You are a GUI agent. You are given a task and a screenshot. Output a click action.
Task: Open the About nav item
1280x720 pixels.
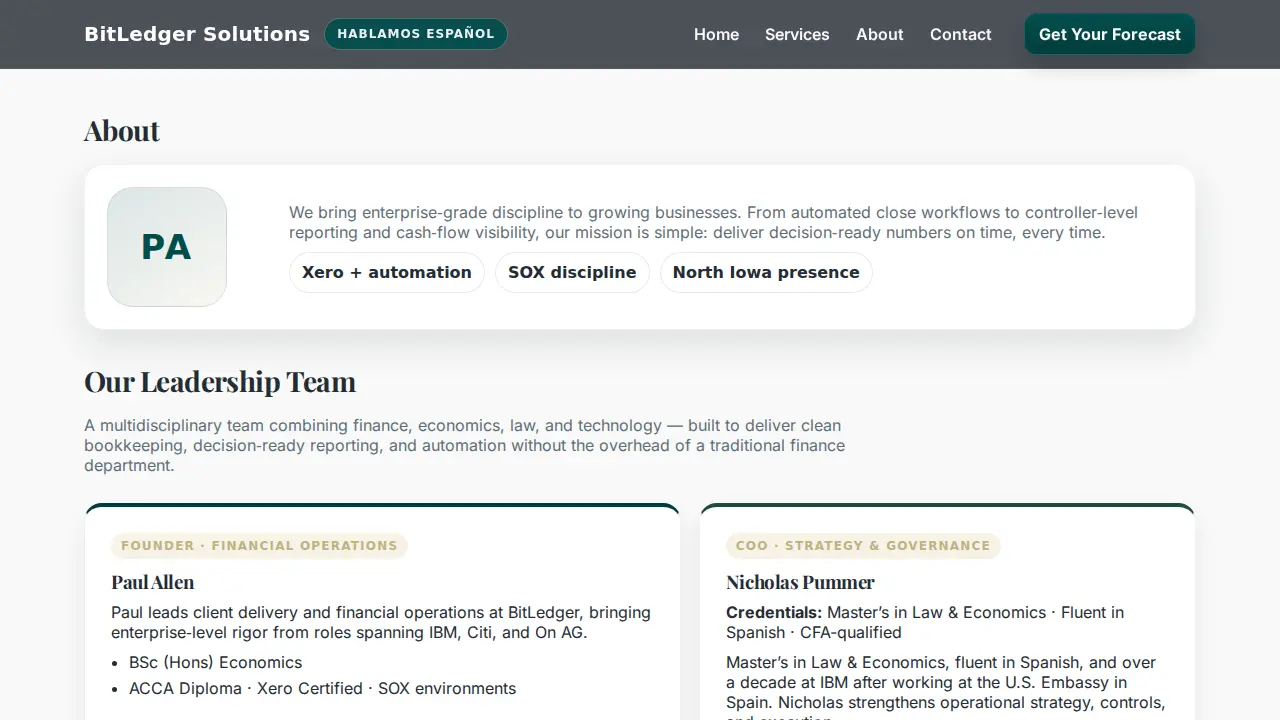coord(880,34)
